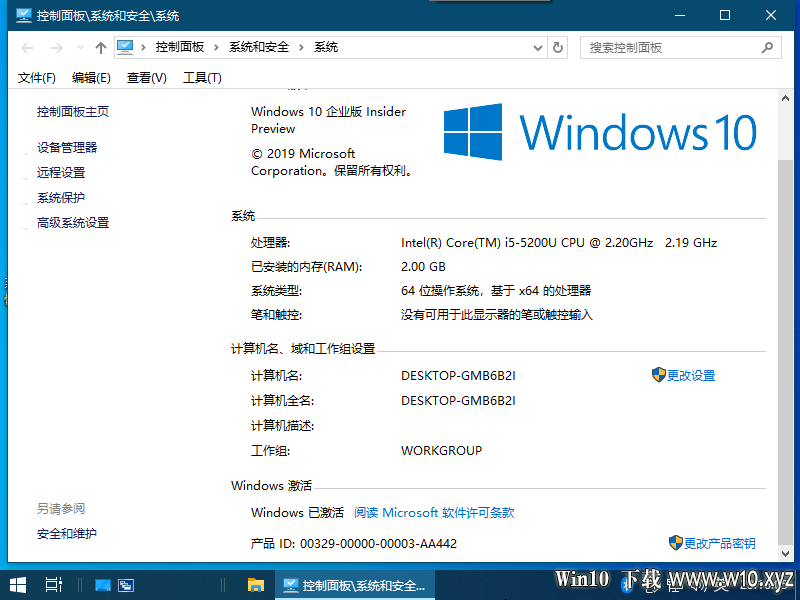Open File Explorer from taskbar
This screenshot has width=800, height=600.
pos(256,585)
